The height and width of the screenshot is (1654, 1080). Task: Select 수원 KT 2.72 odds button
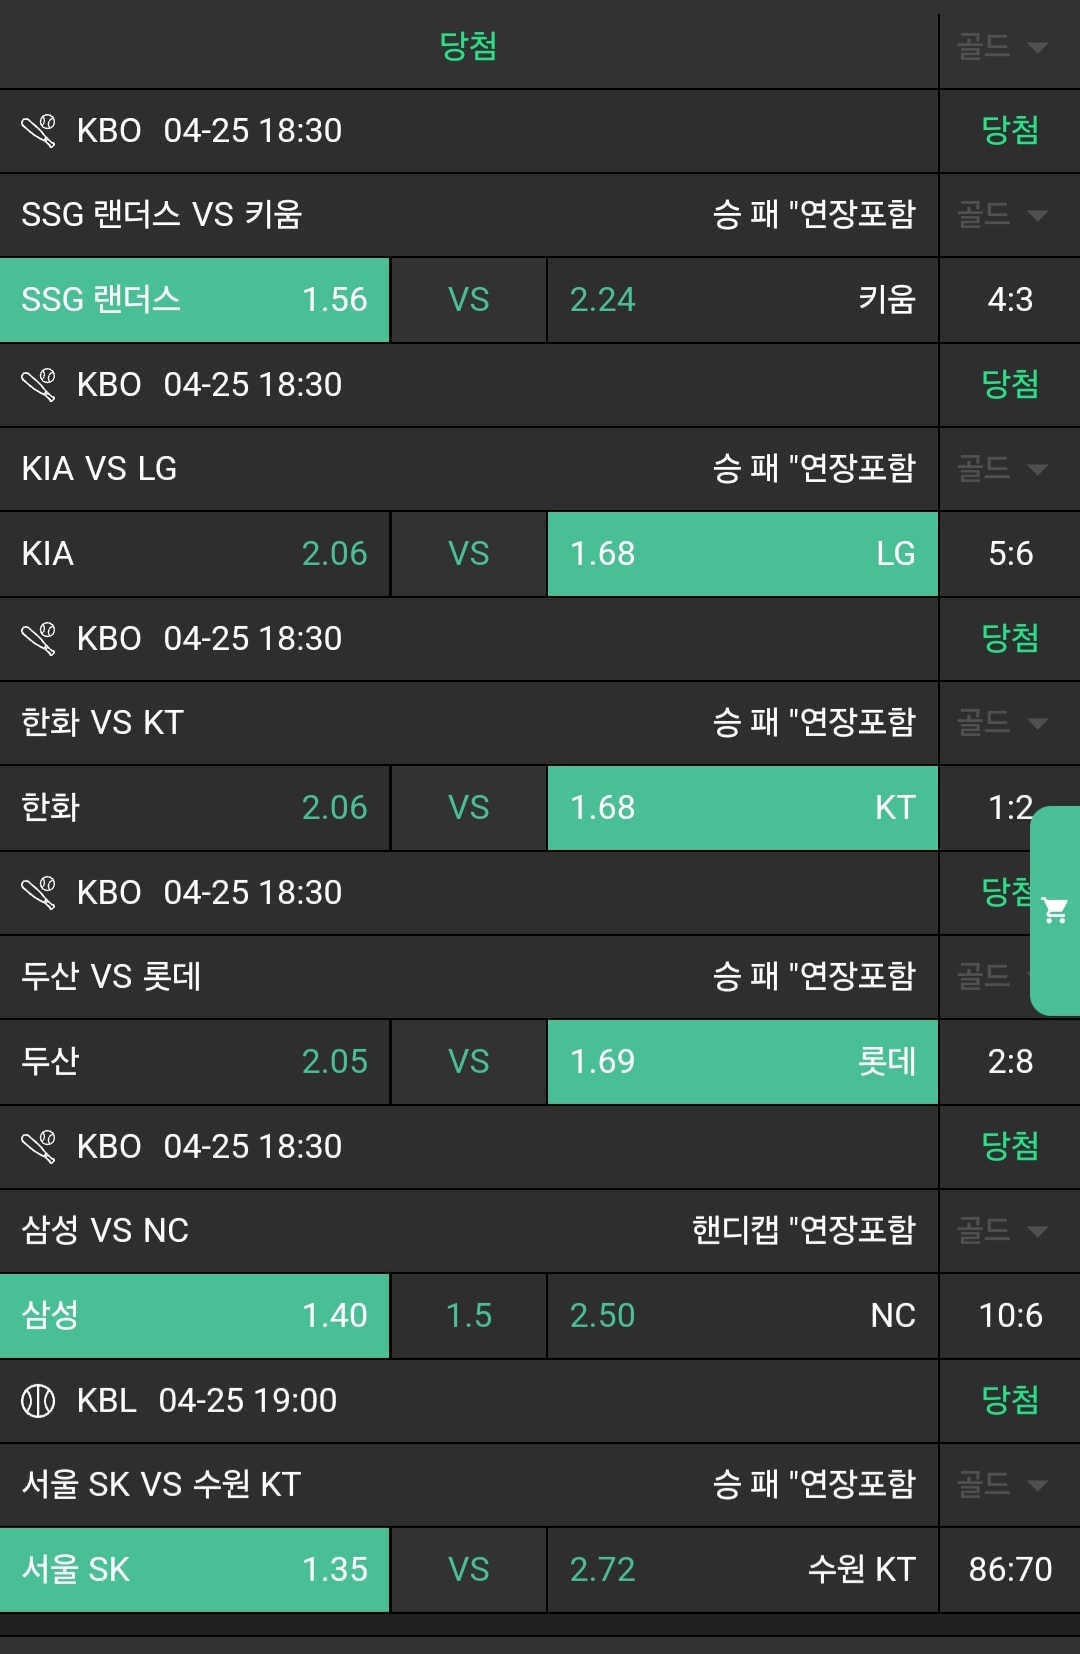pyautogui.click(x=742, y=1570)
